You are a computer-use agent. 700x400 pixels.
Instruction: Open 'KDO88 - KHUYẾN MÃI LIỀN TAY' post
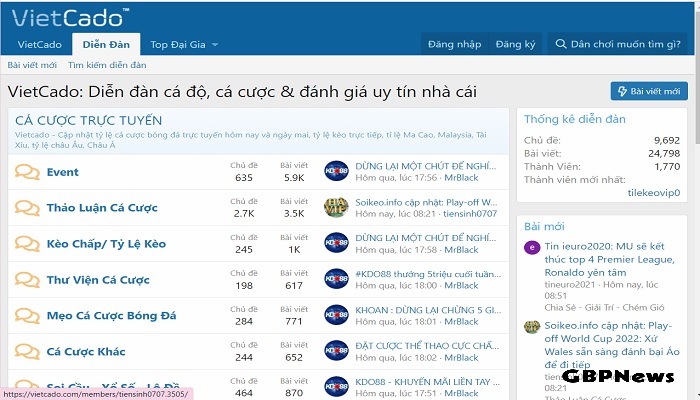click(427, 382)
